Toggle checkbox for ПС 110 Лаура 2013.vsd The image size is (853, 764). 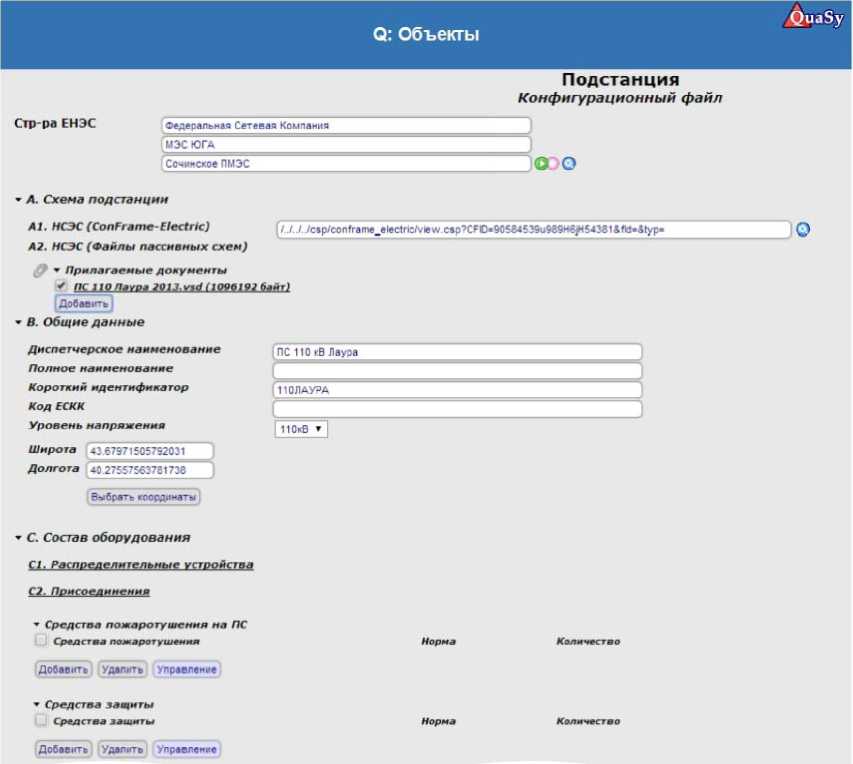[61, 285]
